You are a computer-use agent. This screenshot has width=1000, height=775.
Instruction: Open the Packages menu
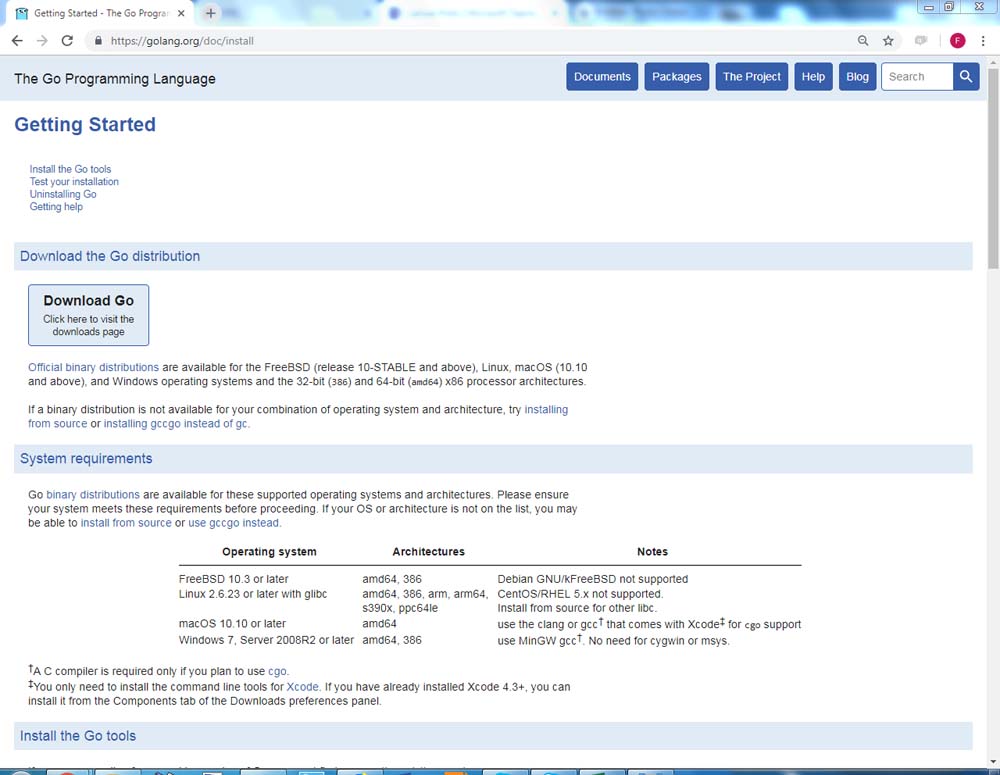point(677,77)
